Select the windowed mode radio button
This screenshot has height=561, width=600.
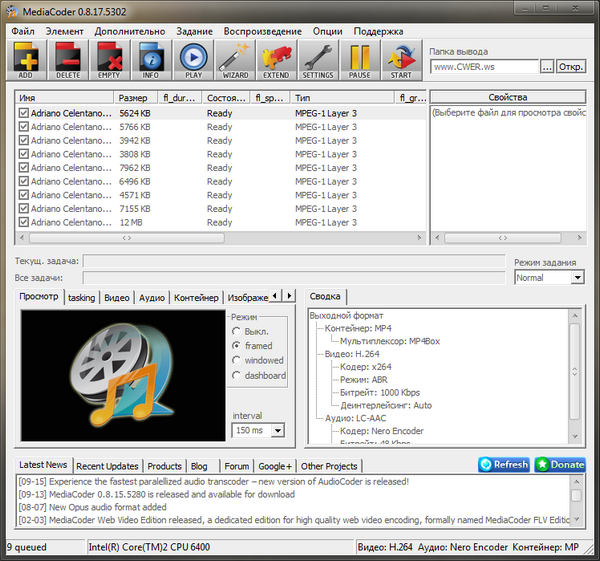point(236,360)
